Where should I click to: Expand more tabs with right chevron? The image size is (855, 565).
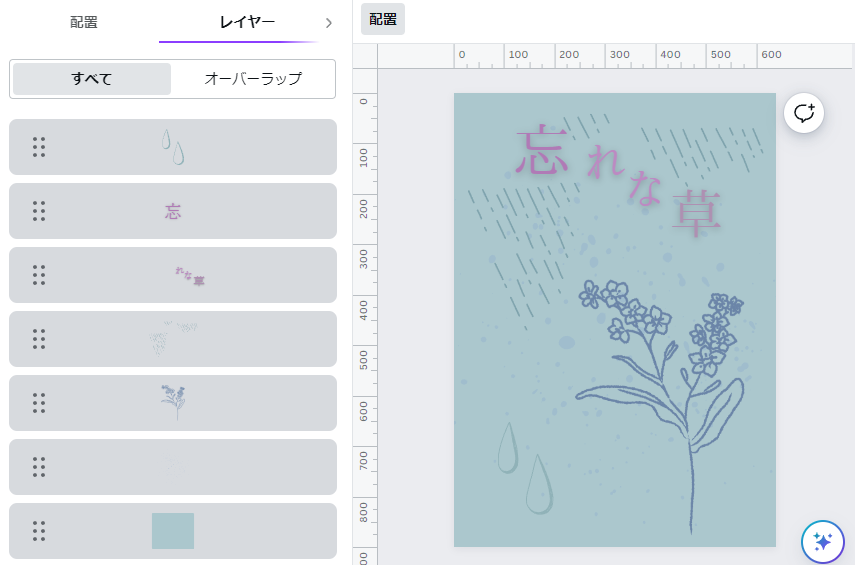coord(328,22)
